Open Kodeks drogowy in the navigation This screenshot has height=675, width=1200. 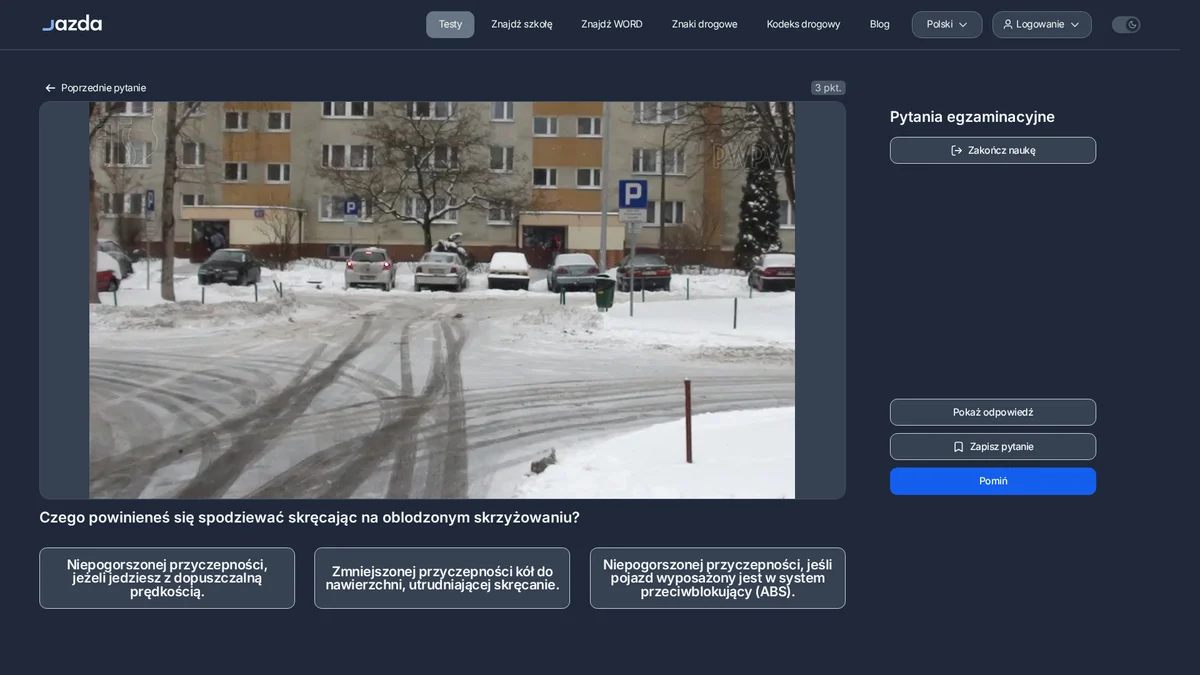pos(804,24)
